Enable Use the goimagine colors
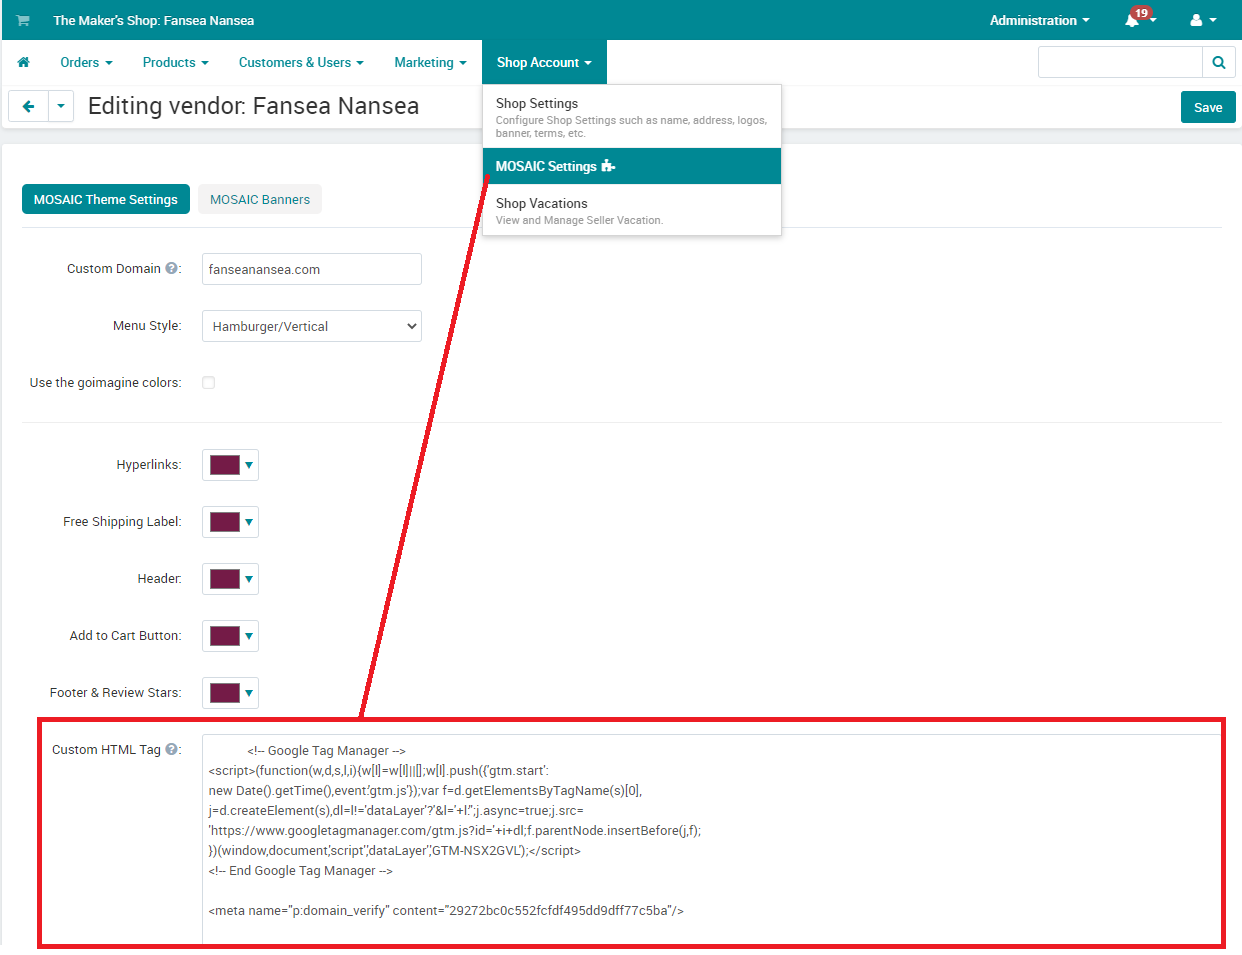 pos(208,382)
